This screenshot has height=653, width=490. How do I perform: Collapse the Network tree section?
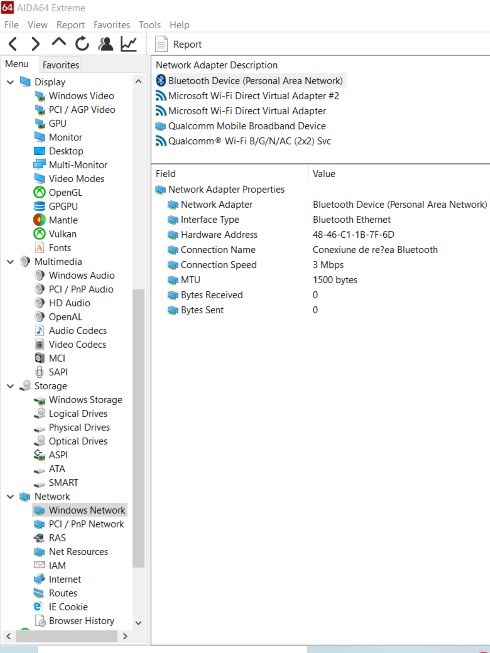coord(10,496)
